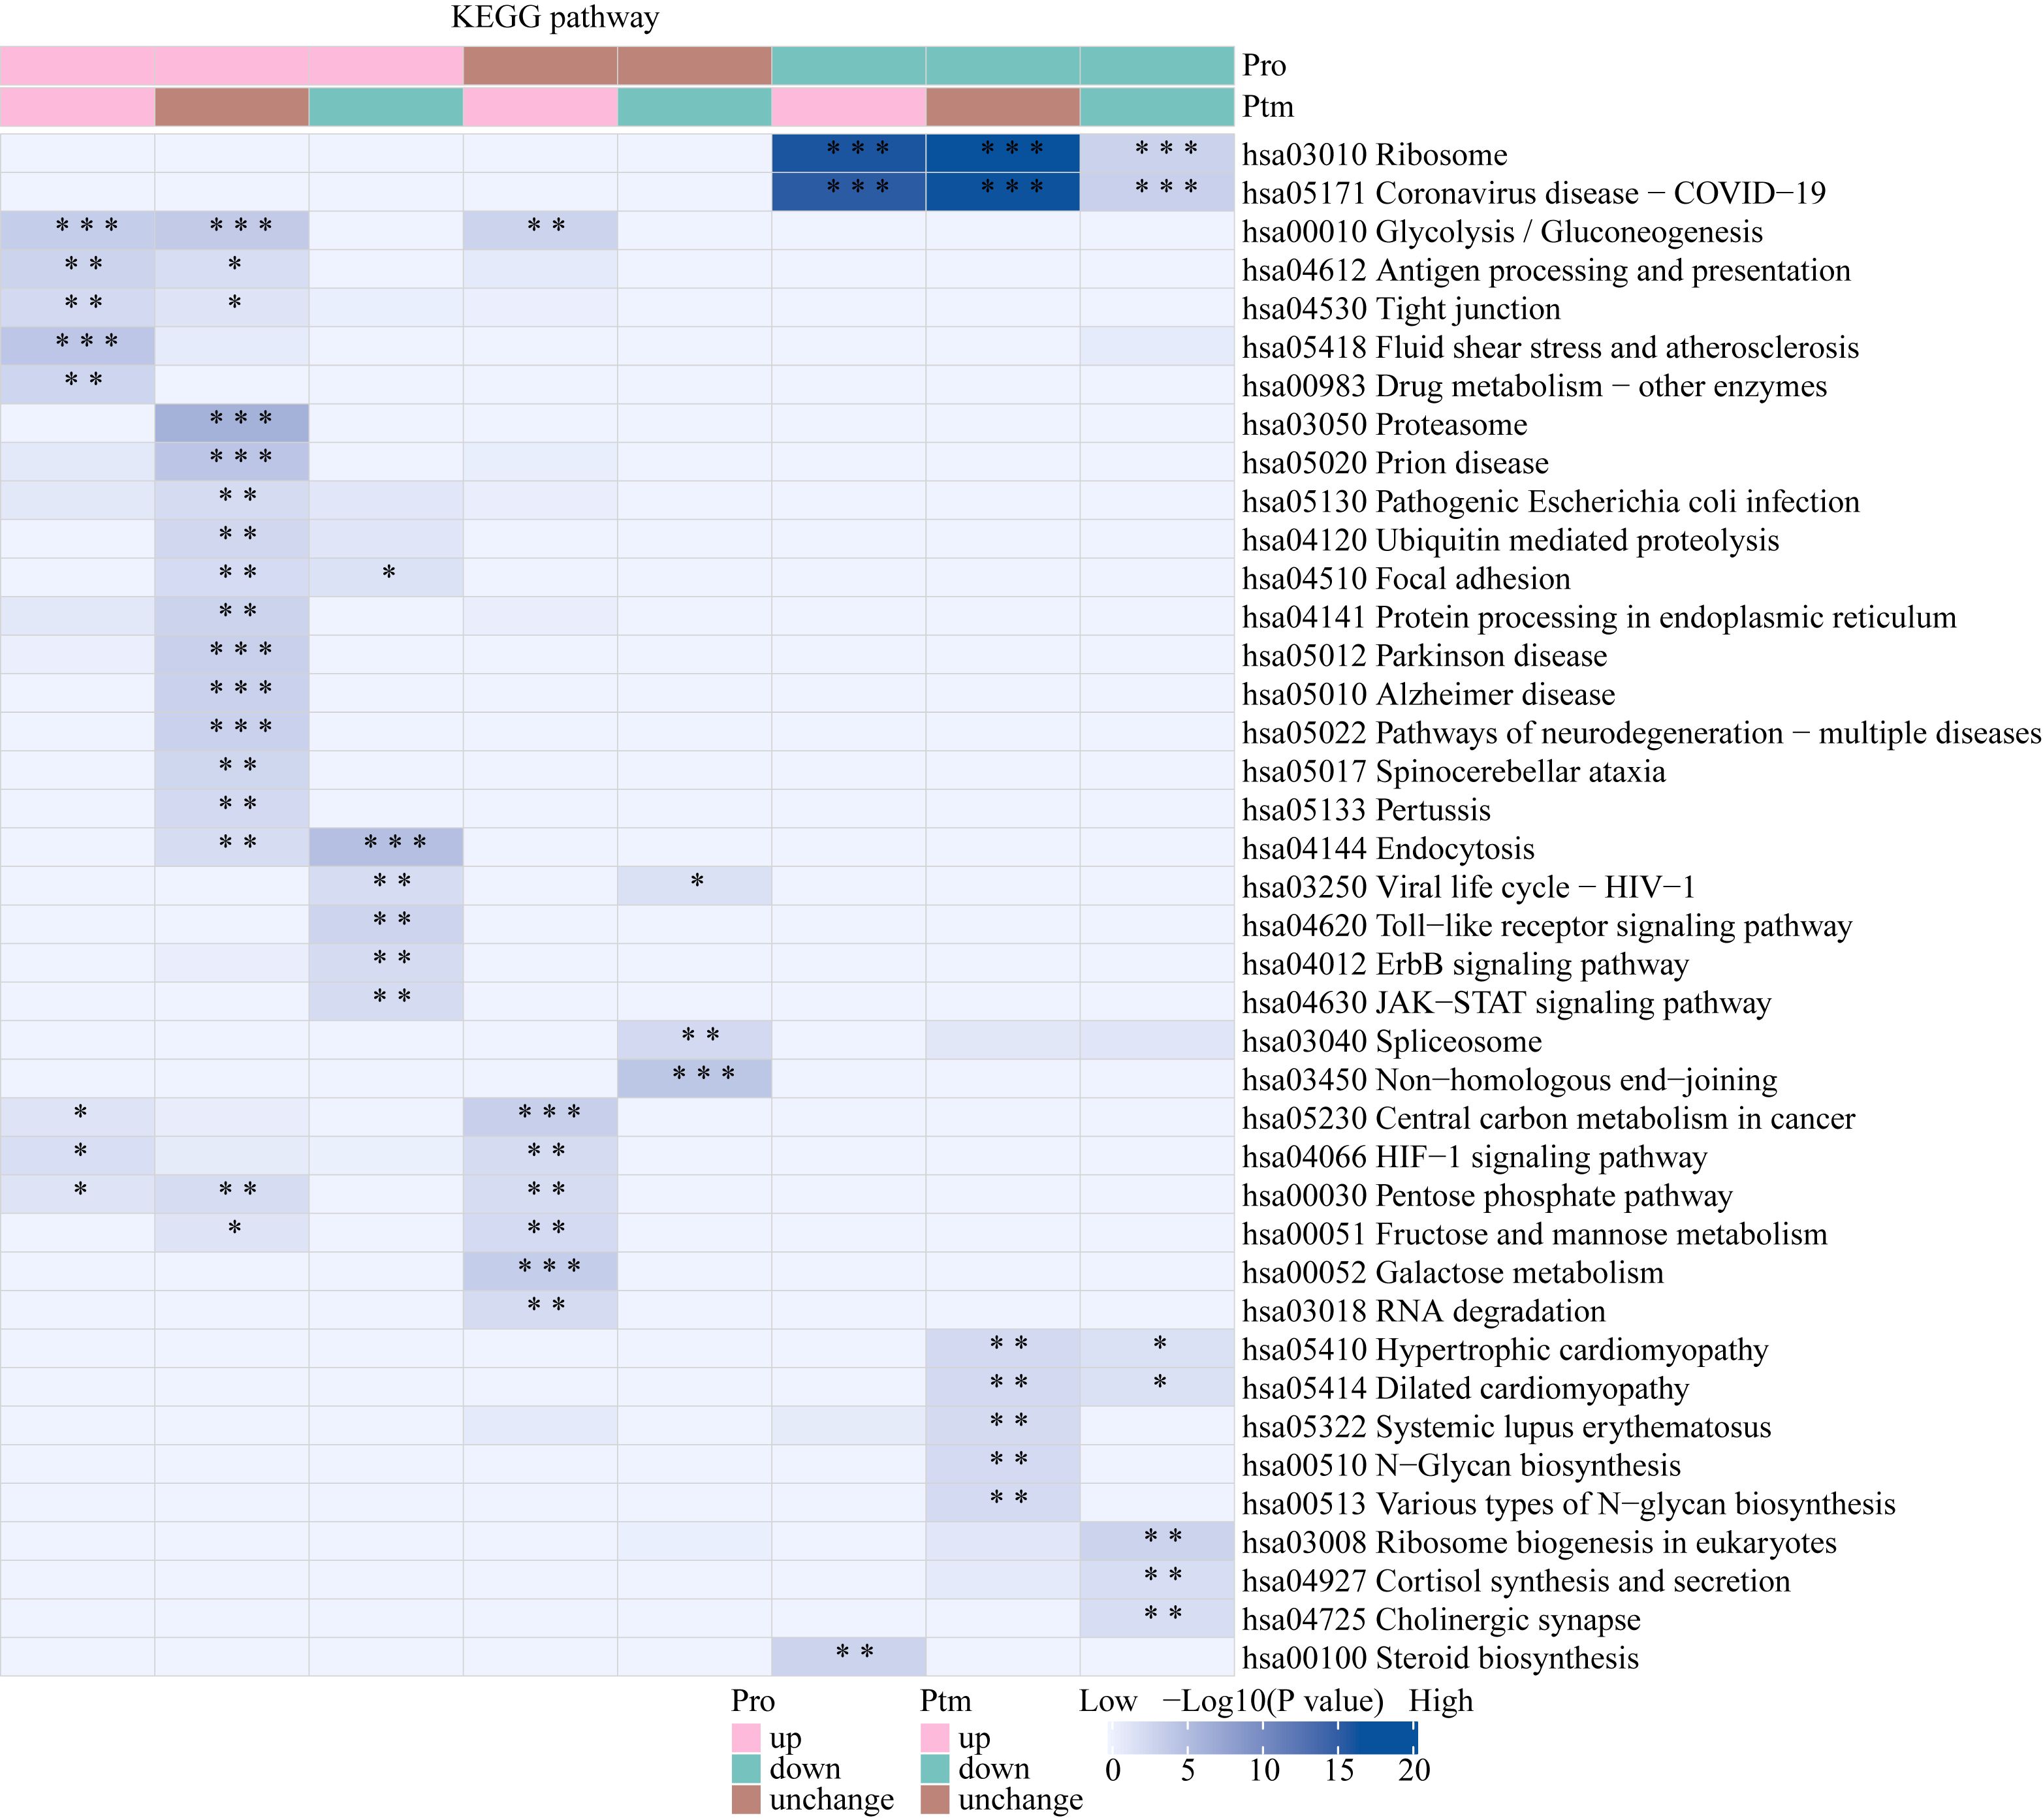2043x1820 pixels.
Task: Select the 'hsa05133 Pertussis' label
Action: click(1366, 810)
